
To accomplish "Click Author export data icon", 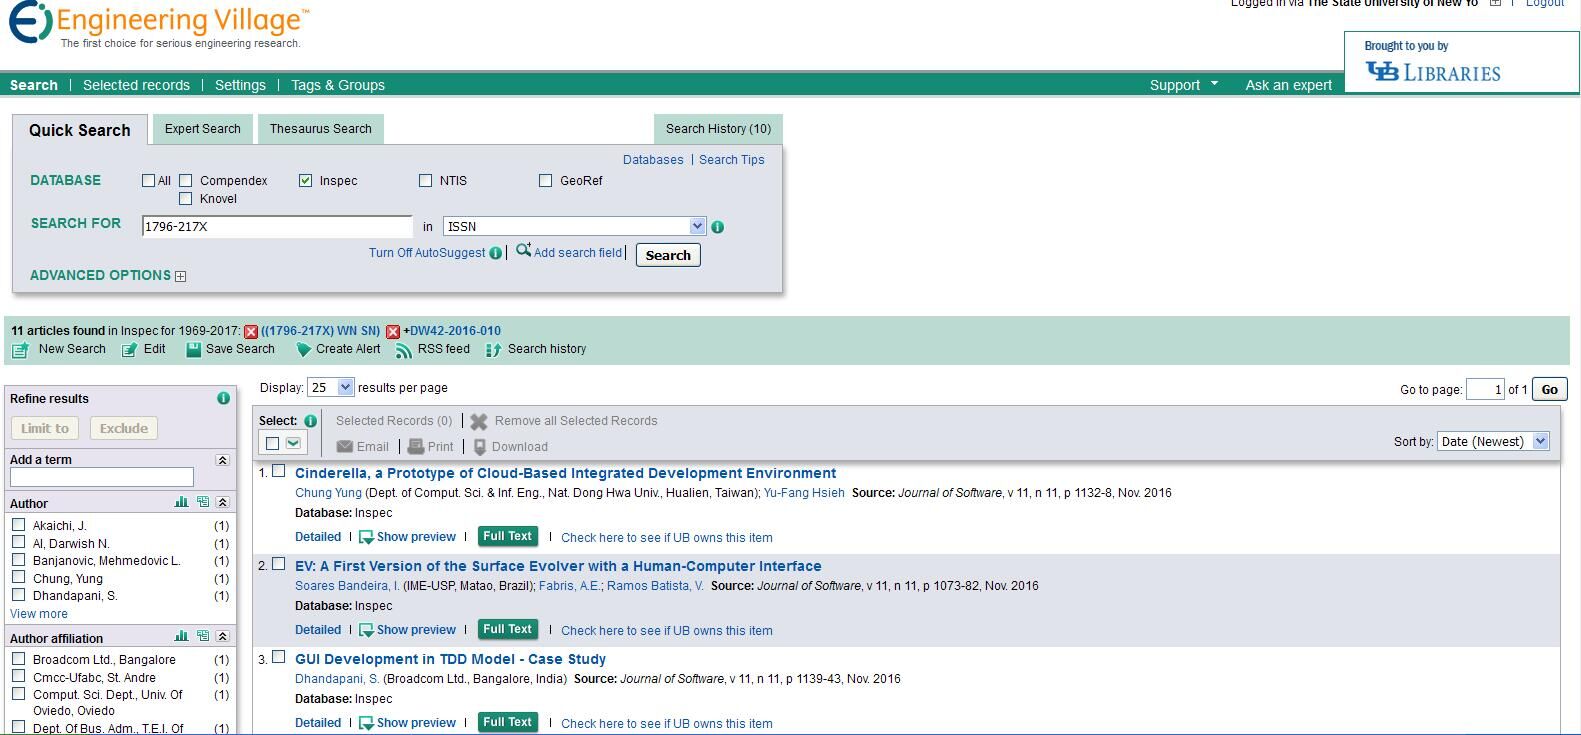I will pyautogui.click(x=203, y=502).
